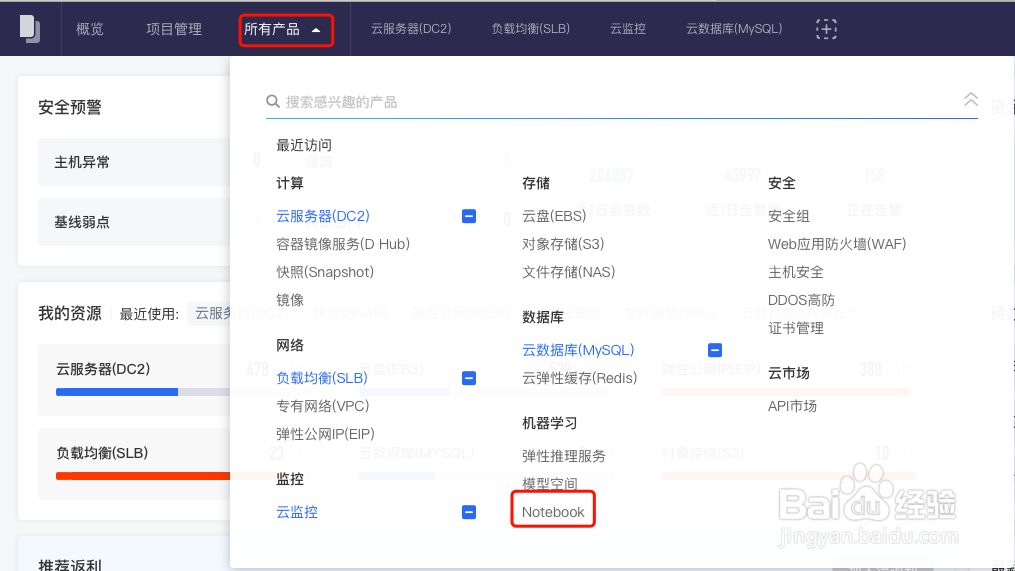Viewport: 1015px width, 571px height.
Task: Open 快照(Snapshot) product
Action: point(324,272)
